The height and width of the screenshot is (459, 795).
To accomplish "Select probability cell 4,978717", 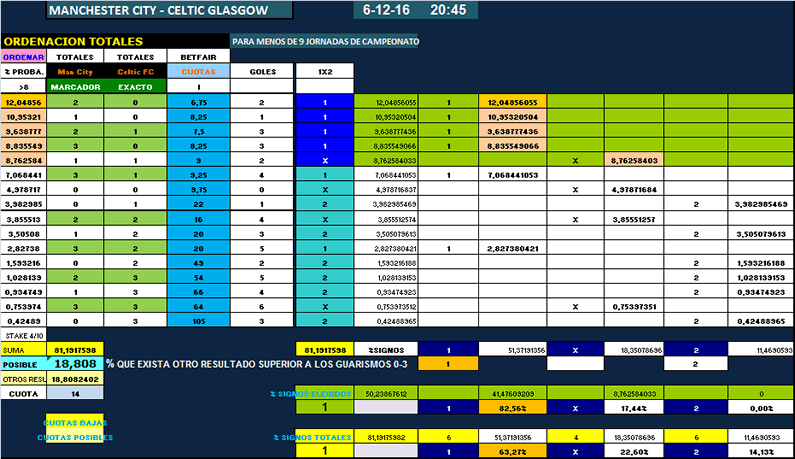I will [x=23, y=190].
